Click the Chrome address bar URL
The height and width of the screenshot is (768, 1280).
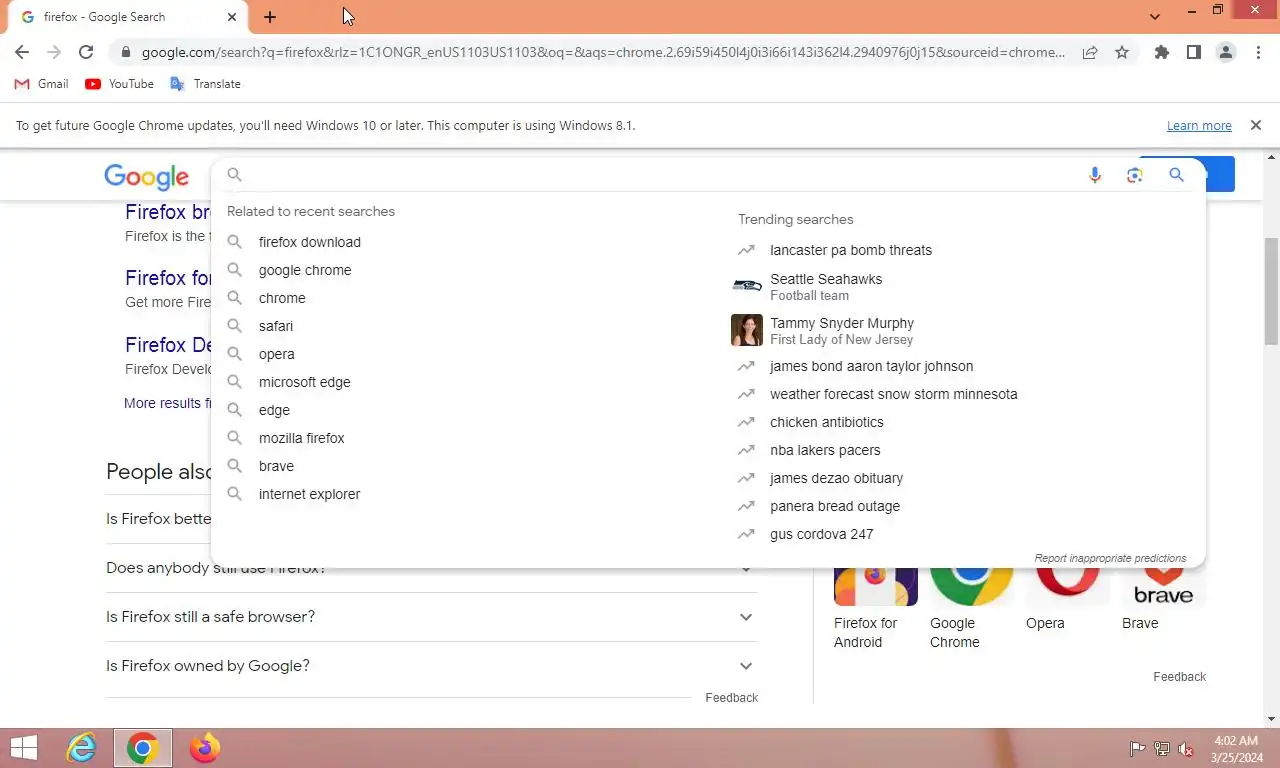click(x=603, y=52)
